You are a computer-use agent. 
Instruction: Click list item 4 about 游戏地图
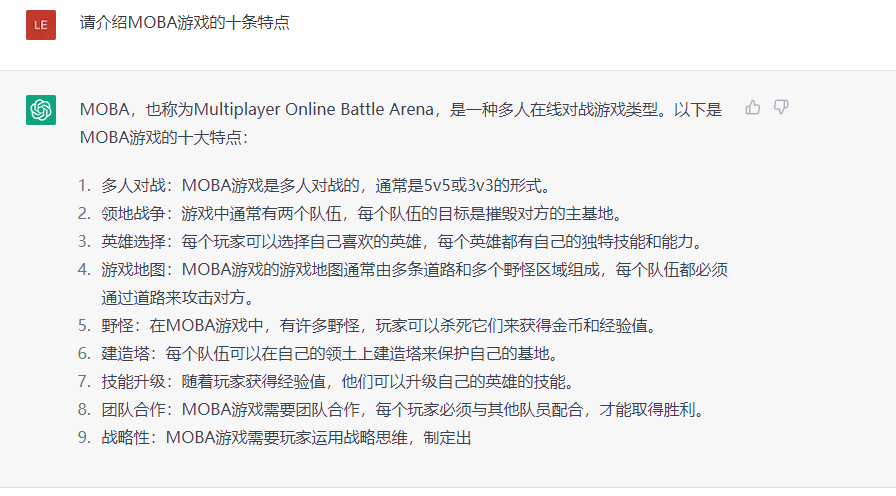[x=414, y=283]
